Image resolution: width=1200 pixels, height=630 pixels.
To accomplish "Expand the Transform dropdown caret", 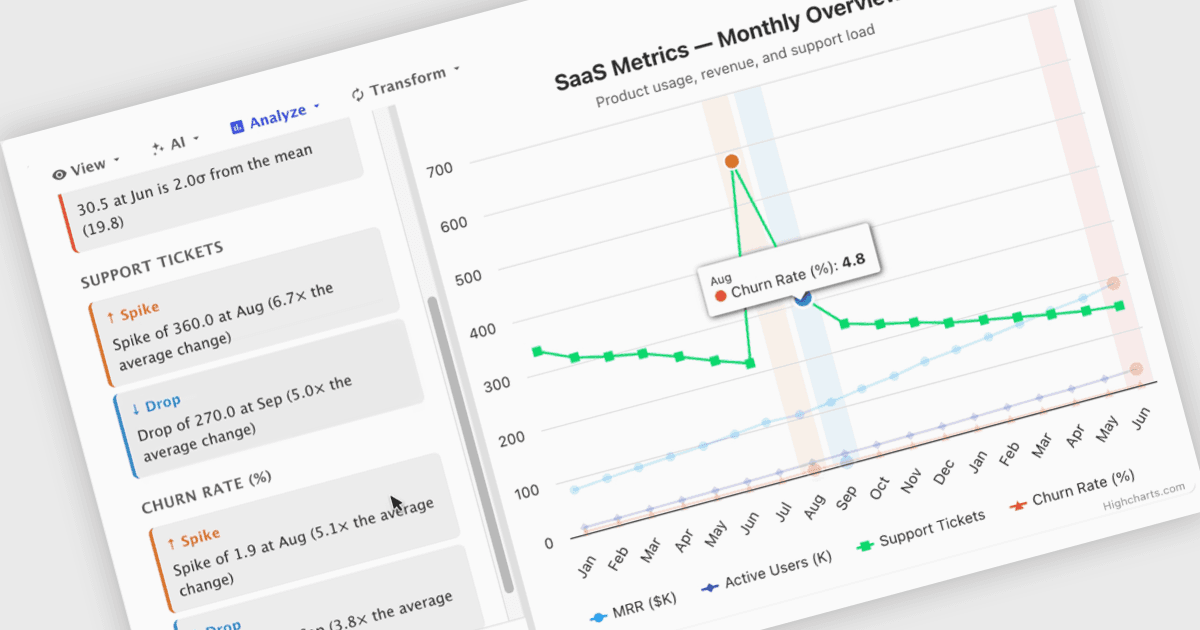I will pos(456,69).
